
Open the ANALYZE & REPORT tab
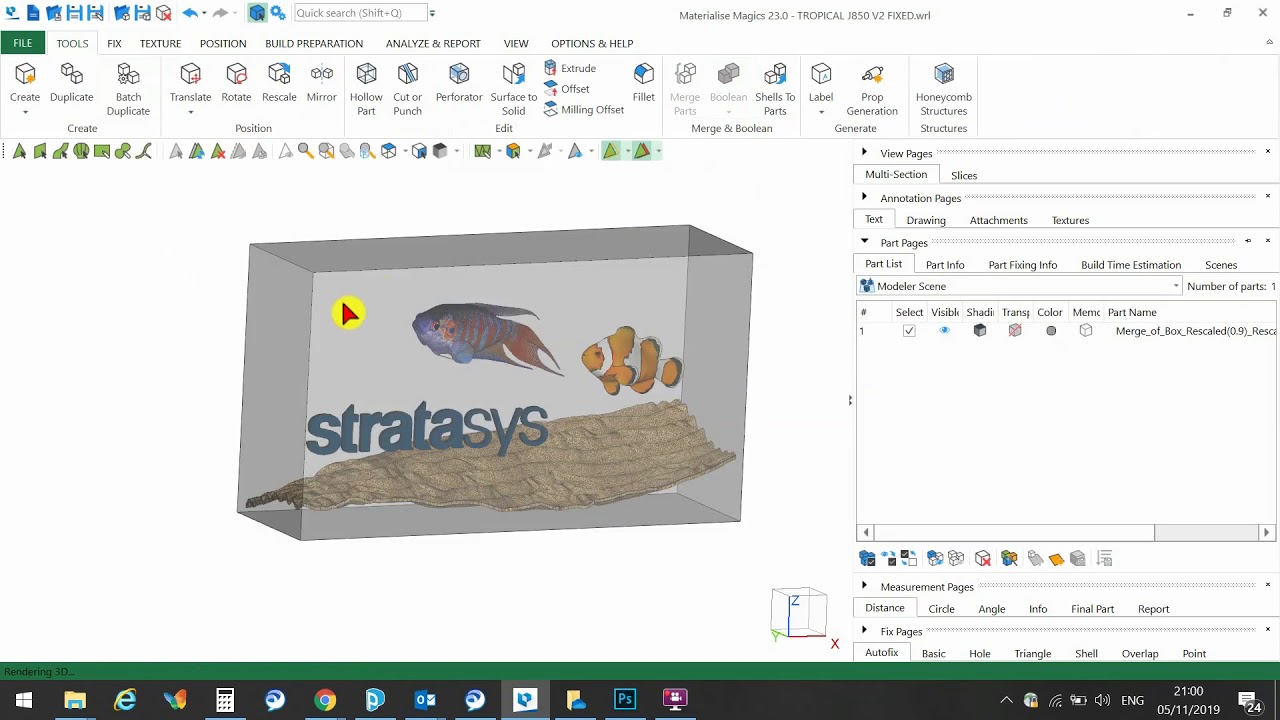(x=433, y=43)
